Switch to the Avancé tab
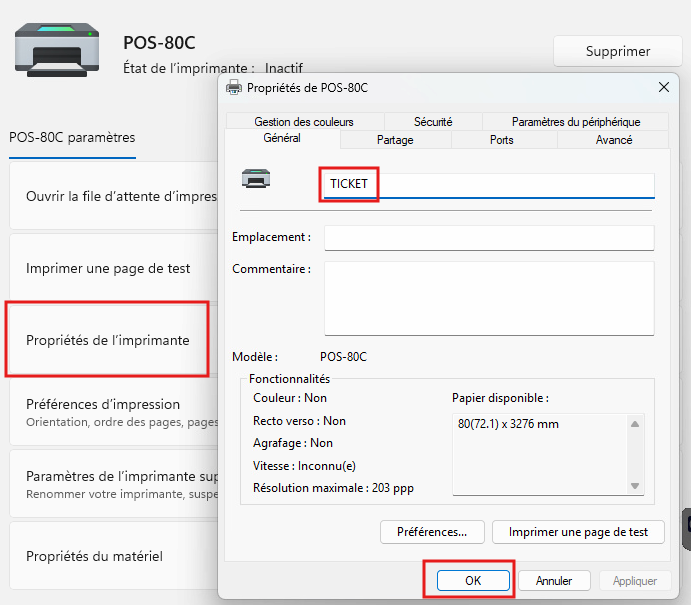This screenshot has height=605, width=691. (x=613, y=140)
